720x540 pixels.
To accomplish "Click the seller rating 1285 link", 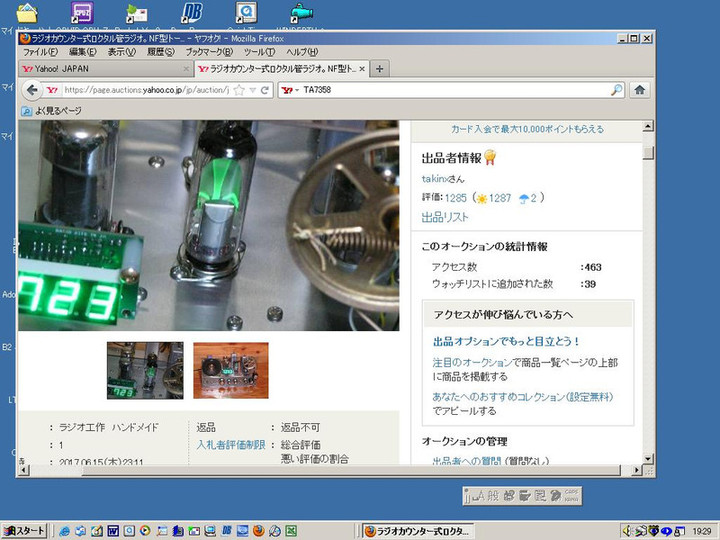I will 456,198.
